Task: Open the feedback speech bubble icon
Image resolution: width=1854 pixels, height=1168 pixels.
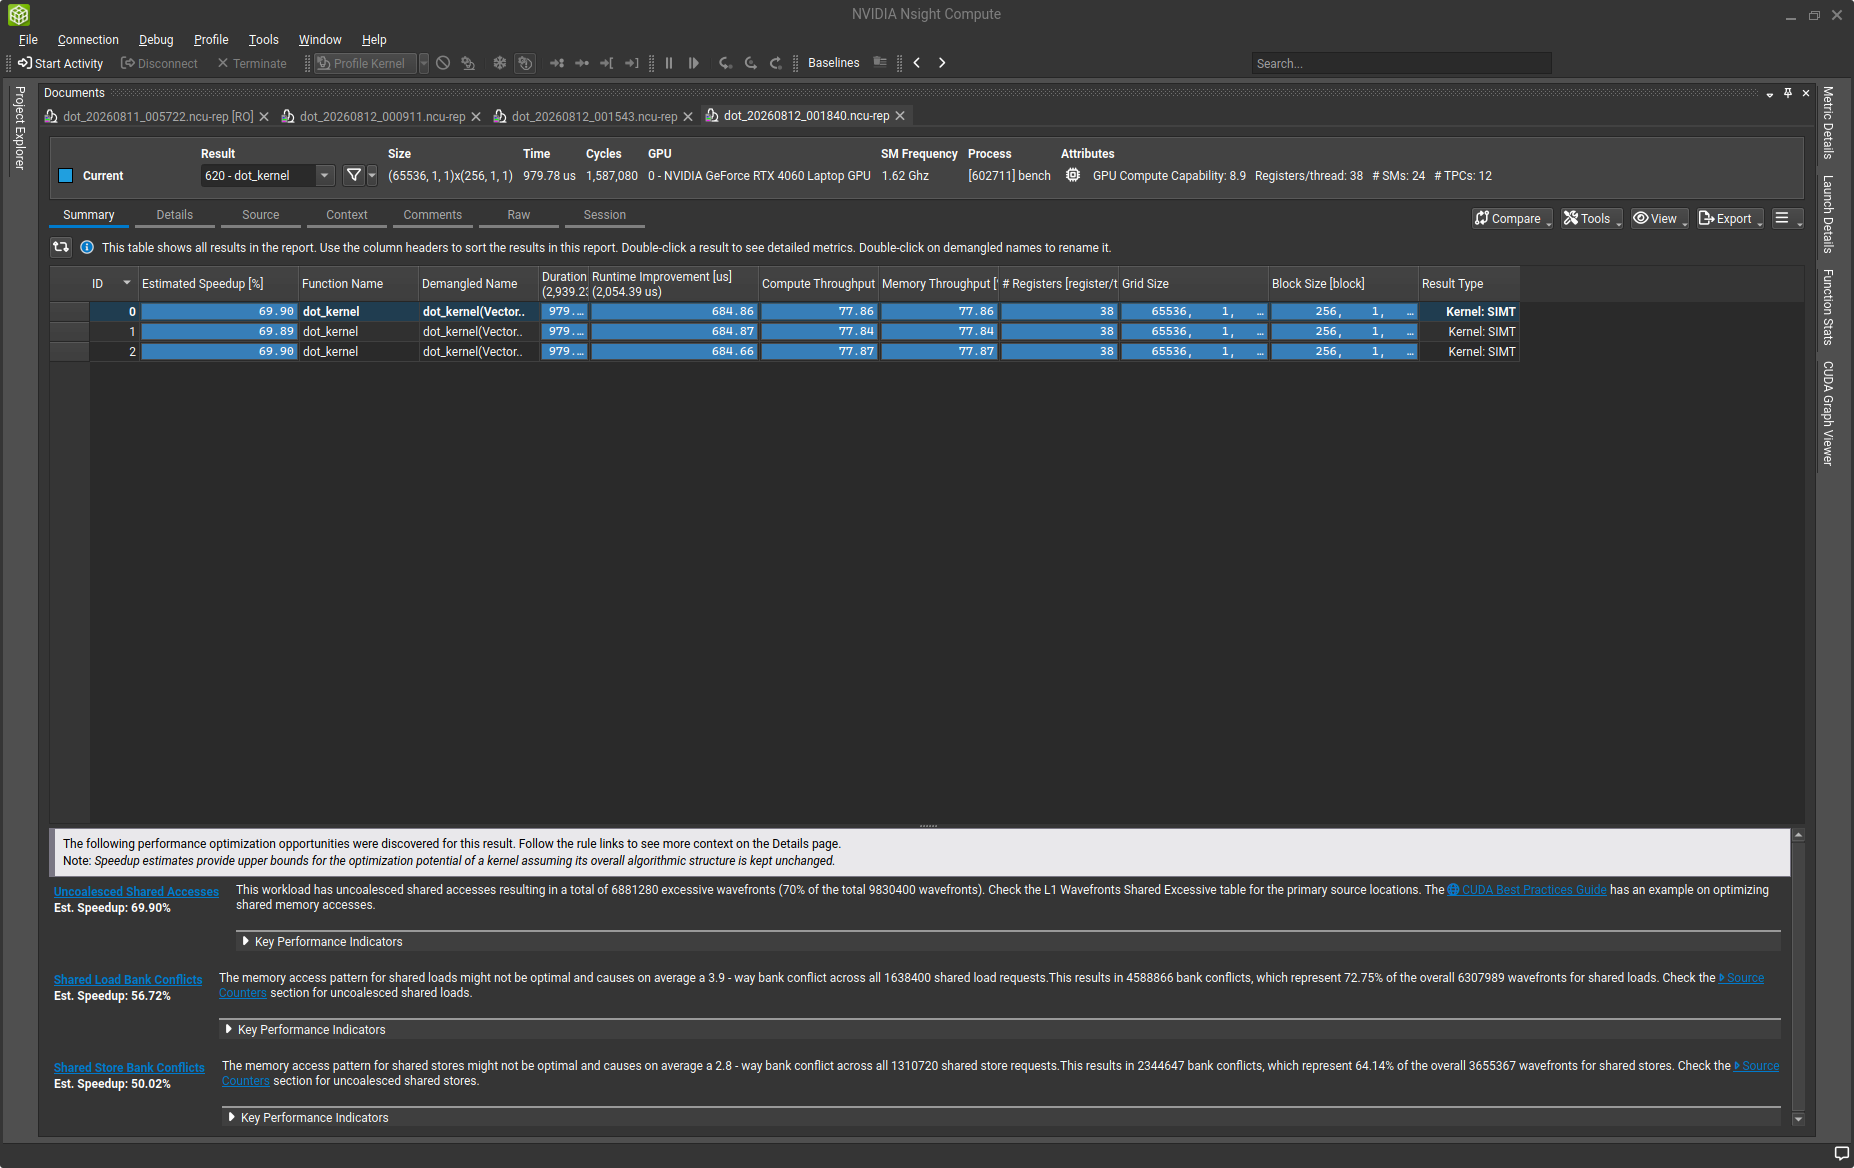Action: click(x=1841, y=1153)
